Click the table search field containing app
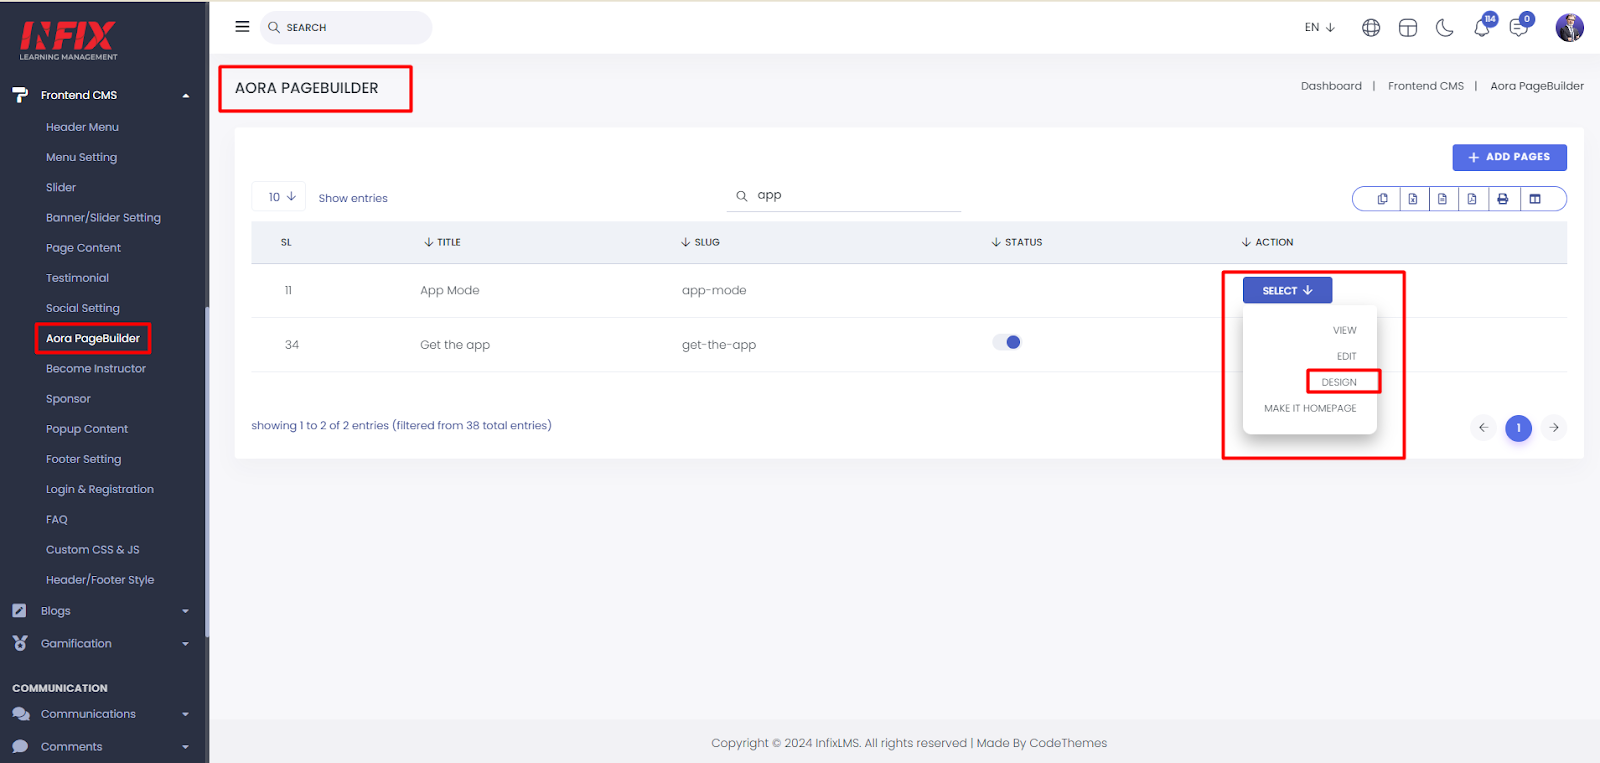Image resolution: width=1600 pixels, height=763 pixels. pyautogui.click(x=844, y=196)
